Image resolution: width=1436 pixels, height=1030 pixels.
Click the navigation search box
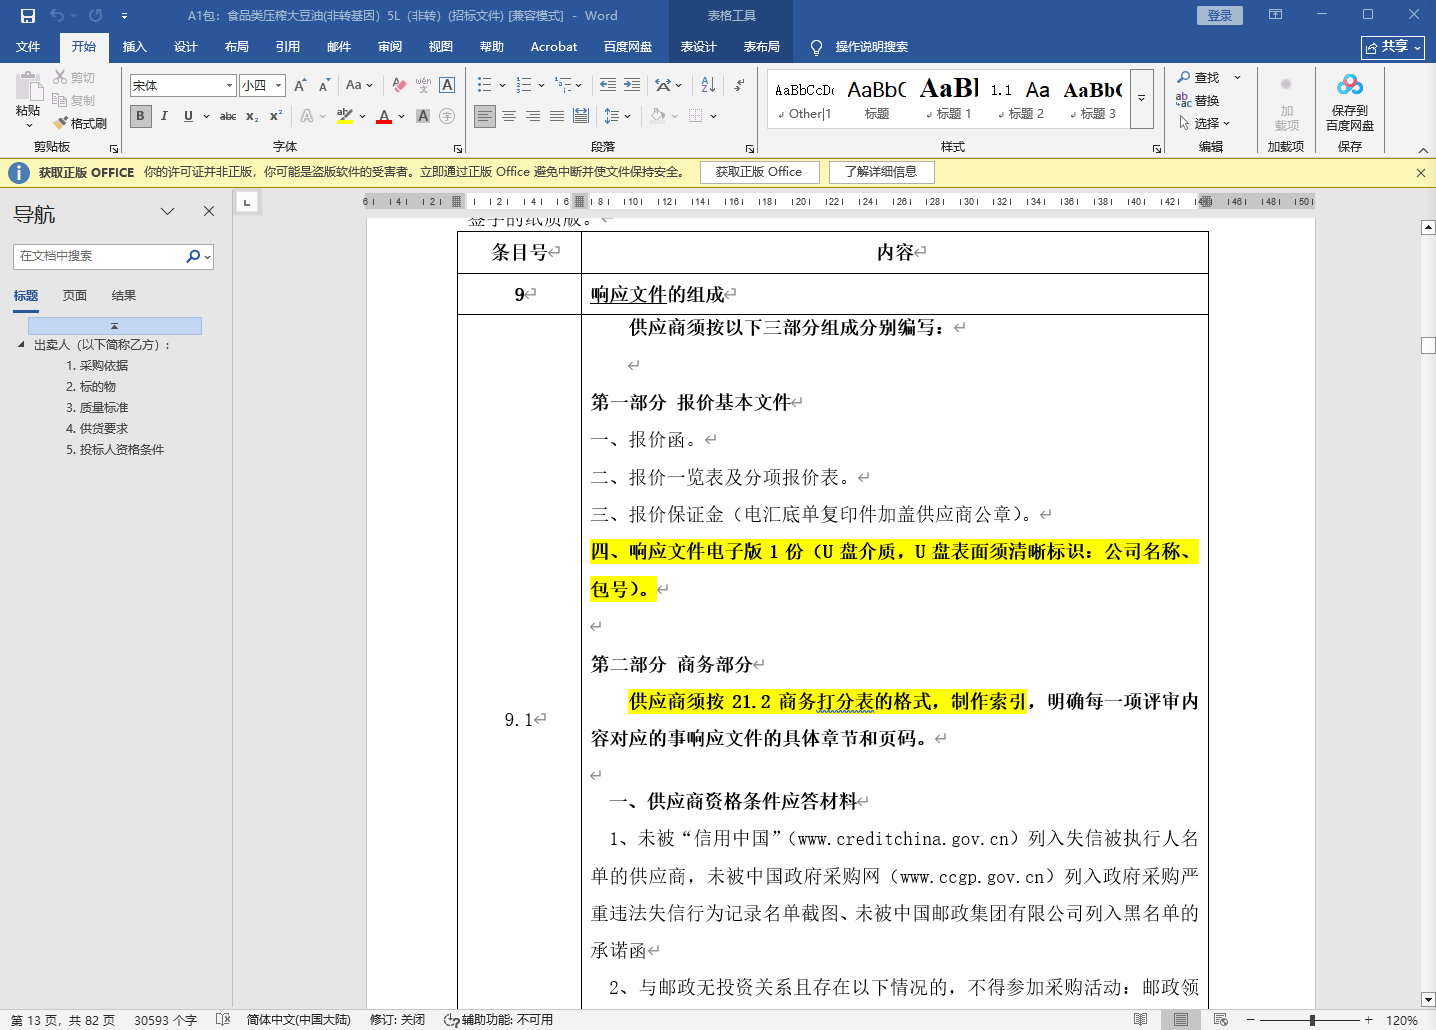[x=100, y=256]
